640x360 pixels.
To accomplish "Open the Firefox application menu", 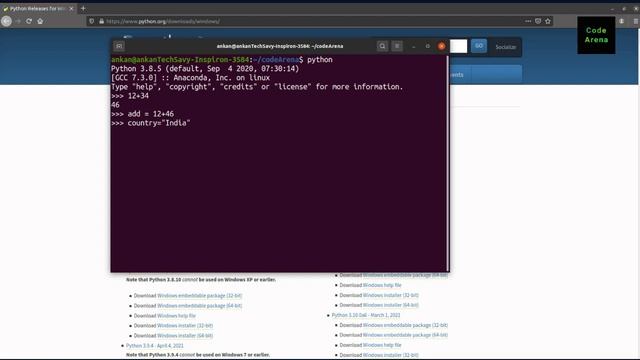I will pos(636,21).
